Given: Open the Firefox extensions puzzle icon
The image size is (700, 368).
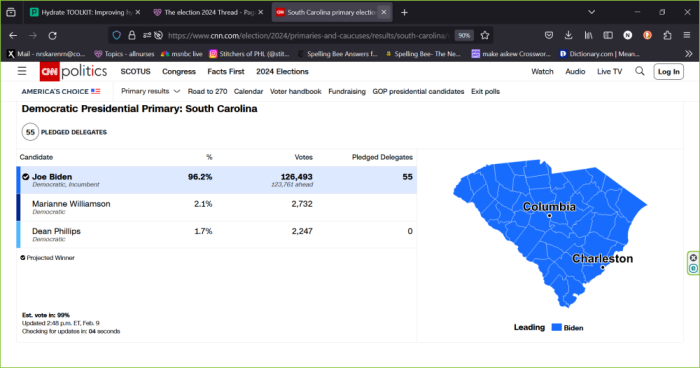Looking at the screenshot, I should tap(667, 35).
